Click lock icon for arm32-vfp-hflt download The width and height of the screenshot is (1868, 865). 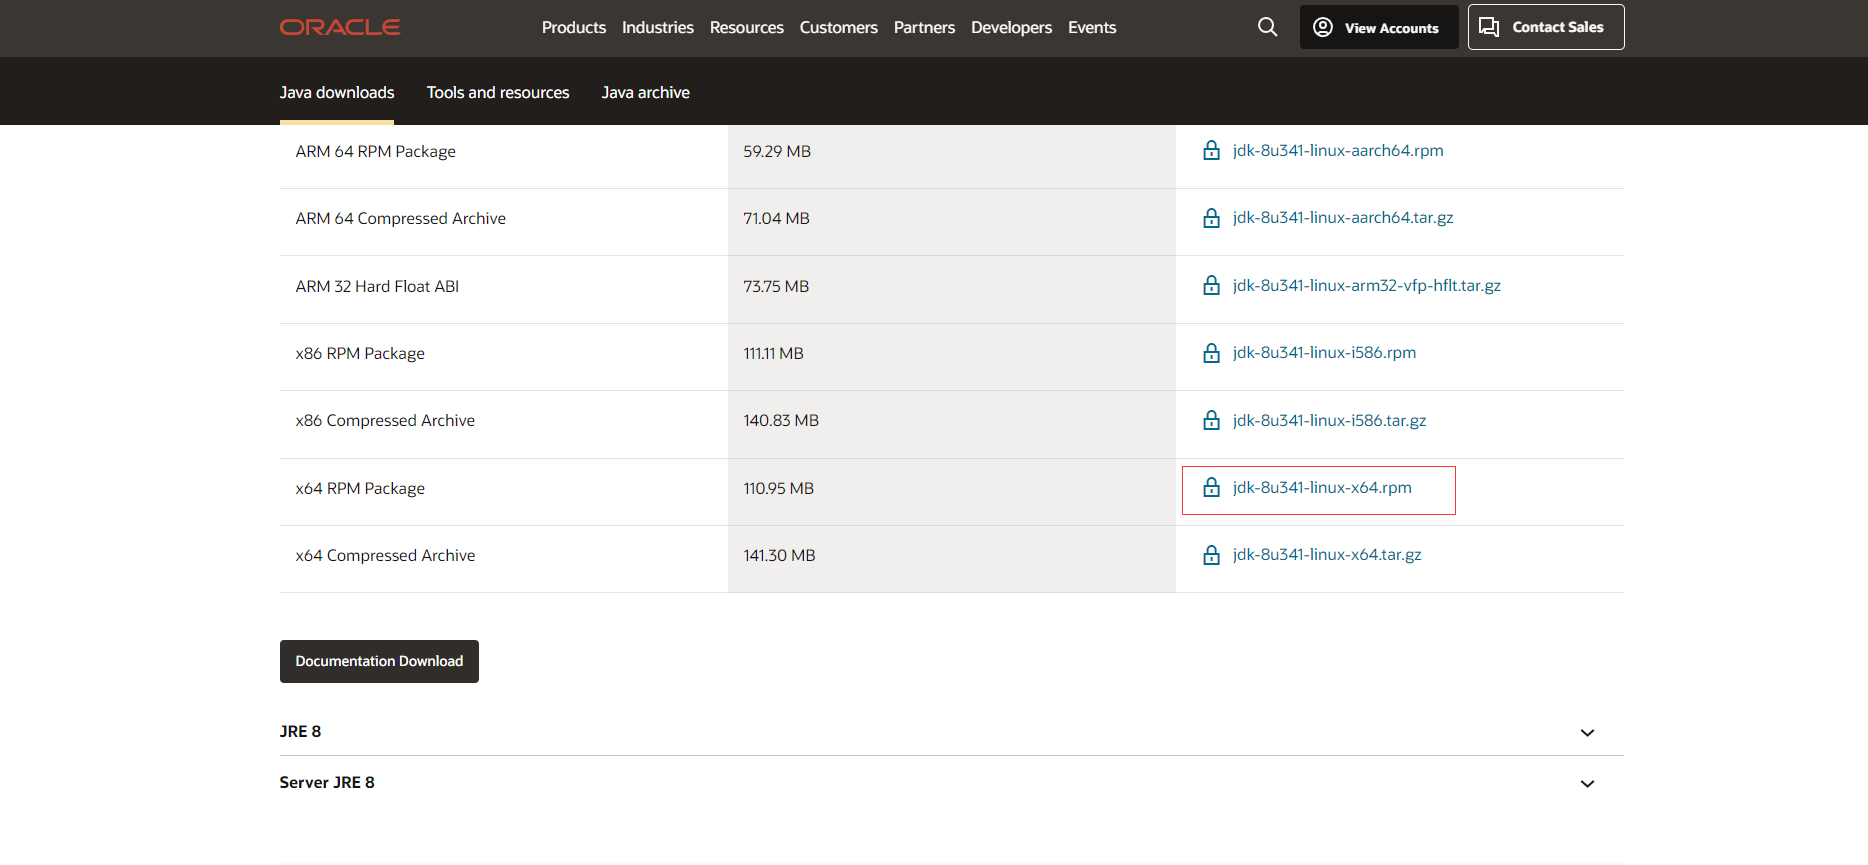pyautogui.click(x=1211, y=286)
